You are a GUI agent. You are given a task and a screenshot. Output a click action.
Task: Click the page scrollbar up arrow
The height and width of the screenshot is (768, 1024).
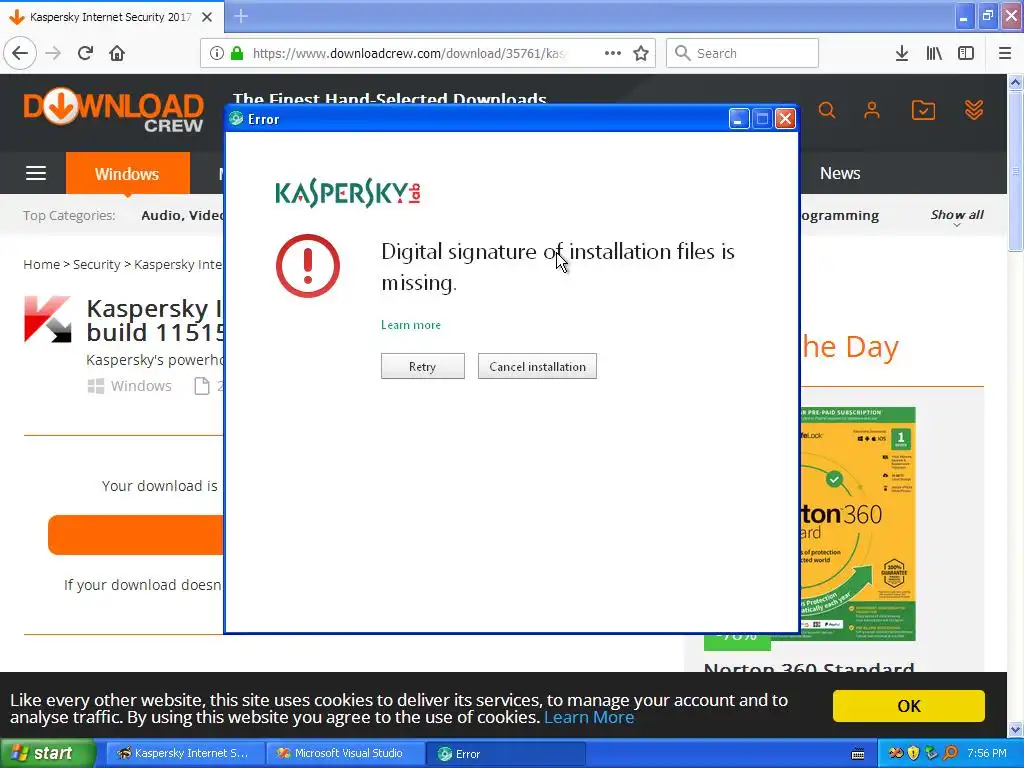pyautogui.click(x=1015, y=82)
